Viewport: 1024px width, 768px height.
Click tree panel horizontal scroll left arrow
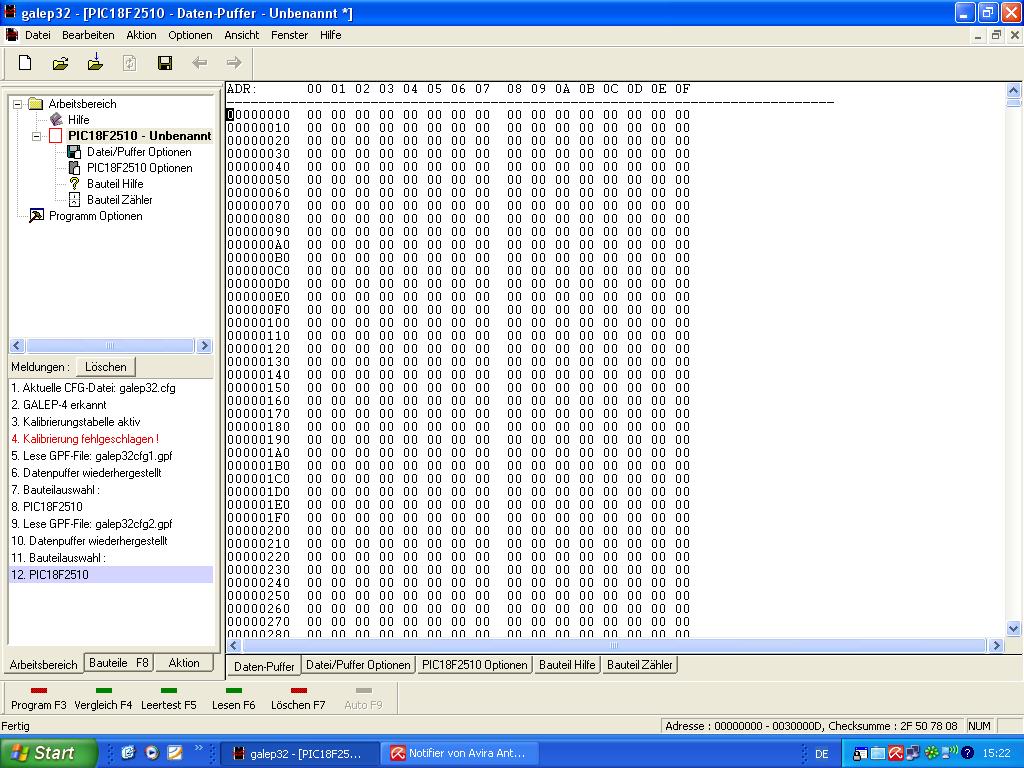point(18,345)
